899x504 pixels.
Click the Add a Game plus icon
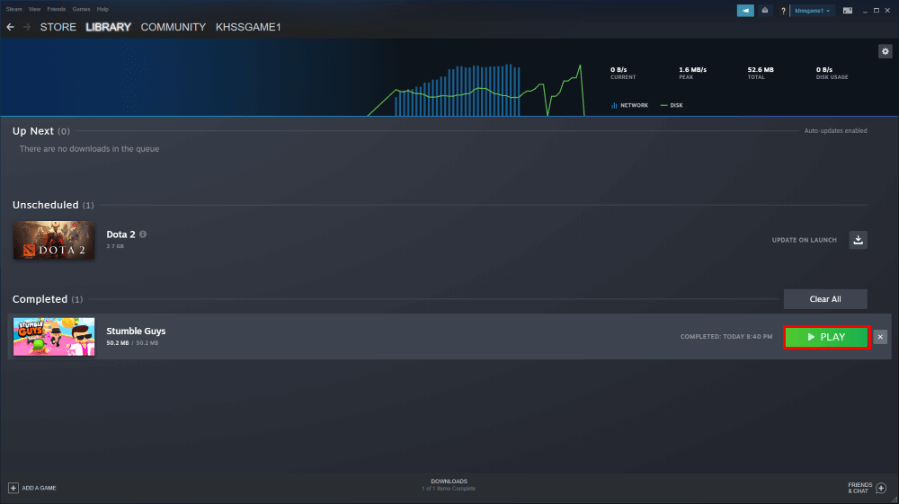[x=13, y=488]
